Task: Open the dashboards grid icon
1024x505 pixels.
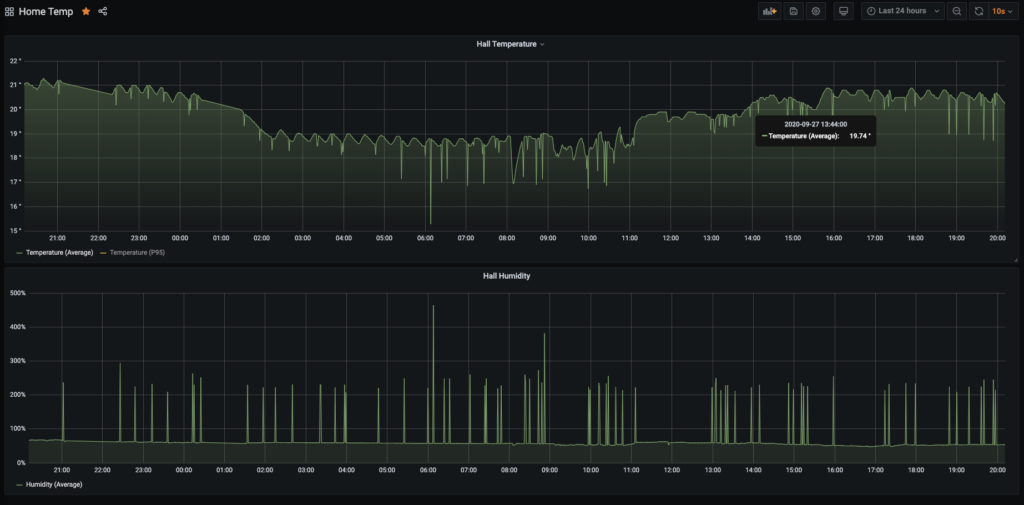Action: point(9,12)
